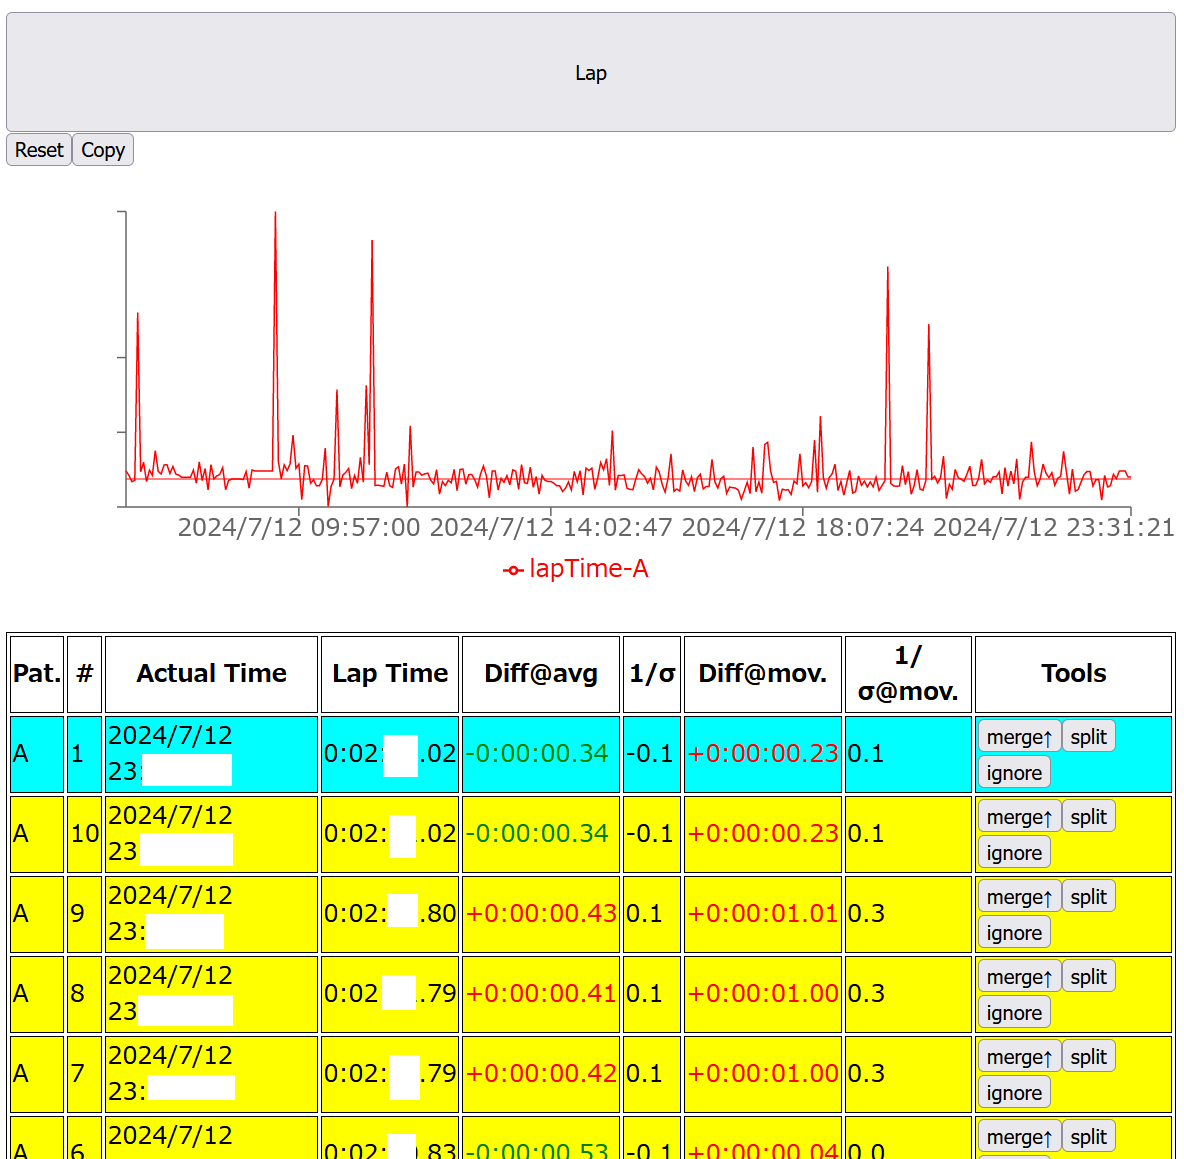Click the Reset button
The height and width of the screenshot is (1159, 1184).
click(39, 150)
